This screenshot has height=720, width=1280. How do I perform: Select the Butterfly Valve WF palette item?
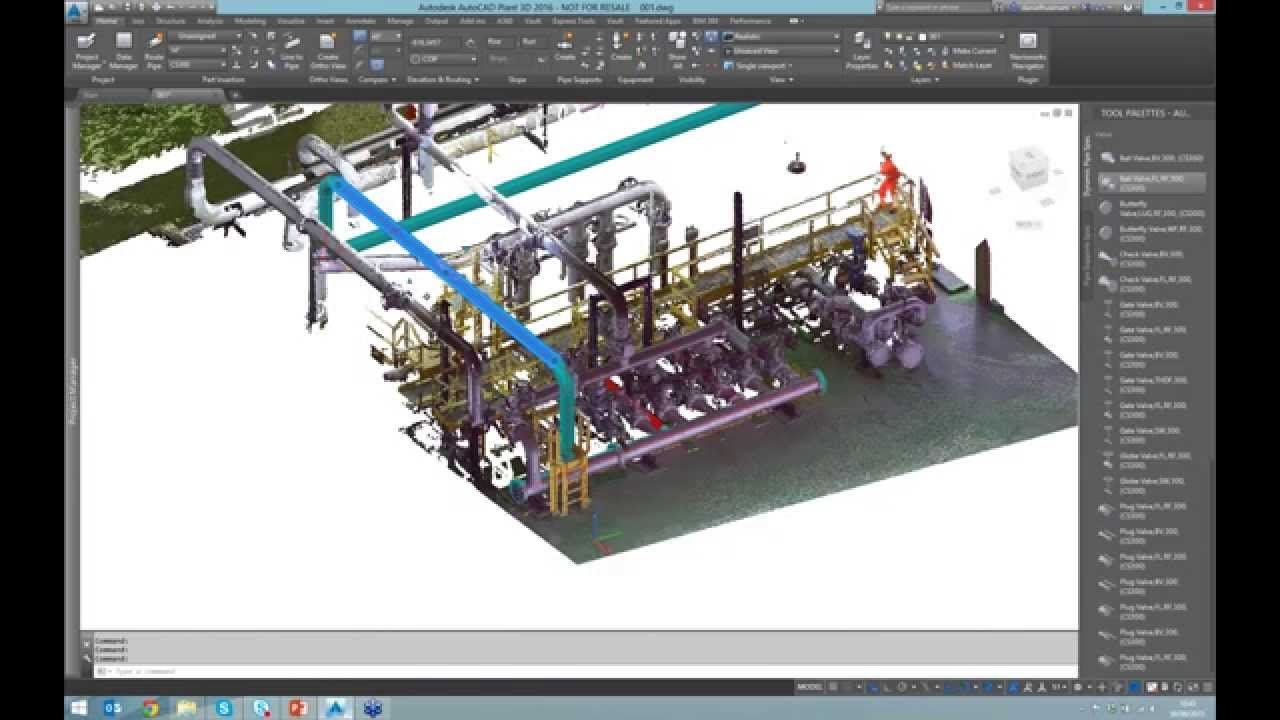1152,233
